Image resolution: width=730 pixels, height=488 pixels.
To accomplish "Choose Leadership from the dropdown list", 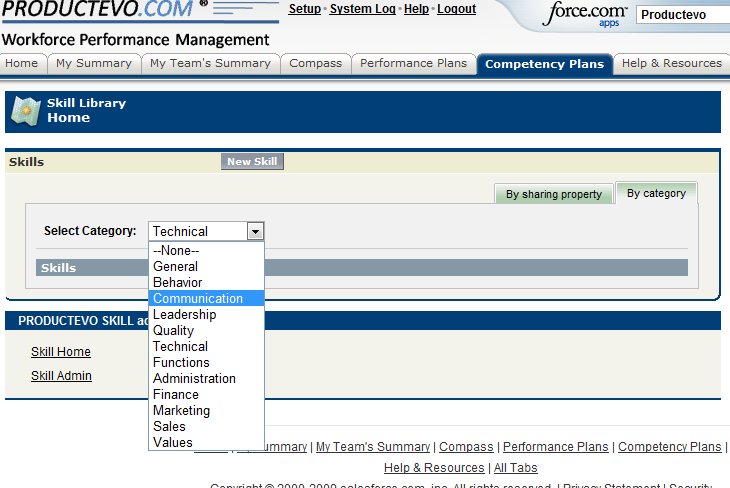I will pos(206,314).
